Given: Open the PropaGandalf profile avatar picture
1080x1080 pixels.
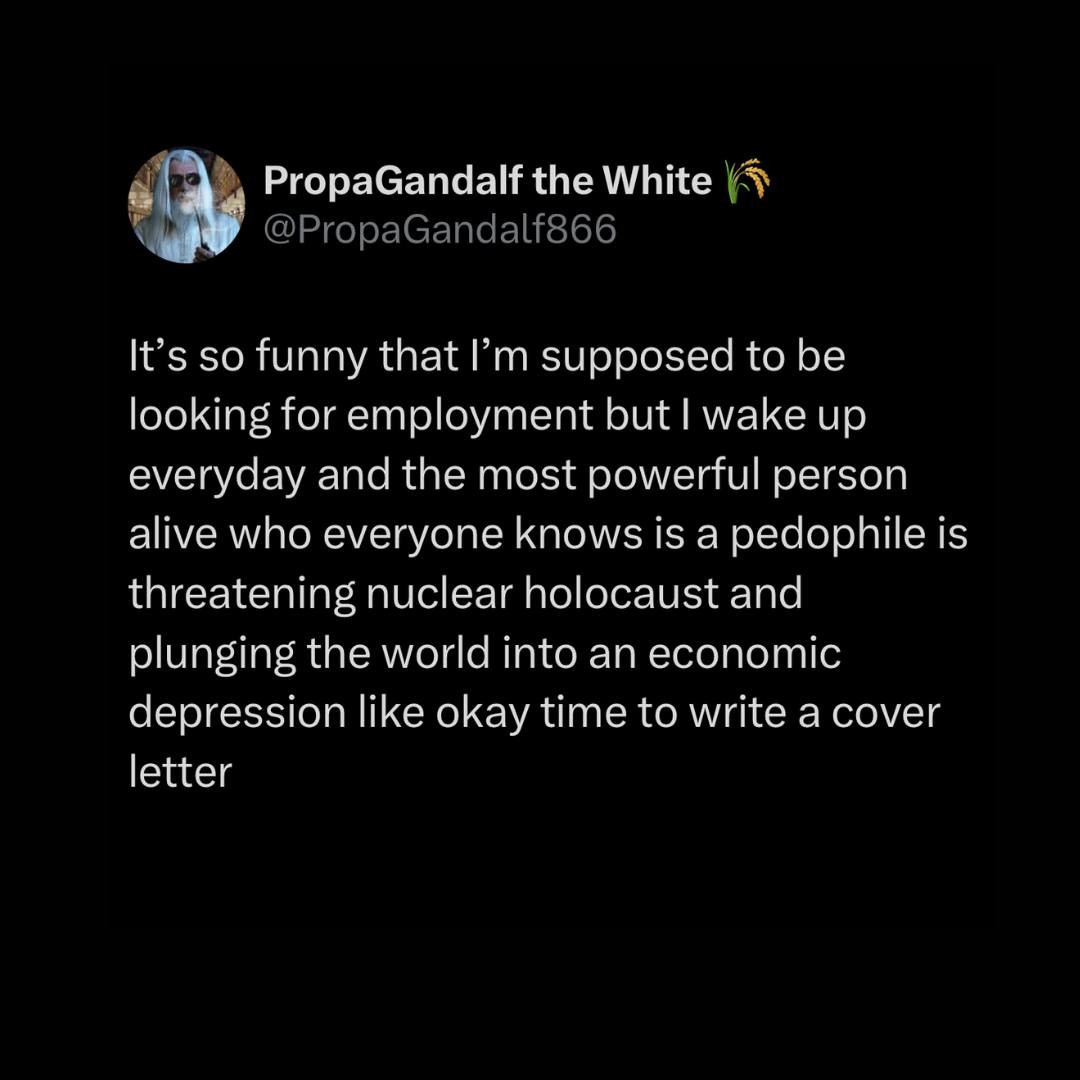Looking at the screenshot, I should coord(186,205).
